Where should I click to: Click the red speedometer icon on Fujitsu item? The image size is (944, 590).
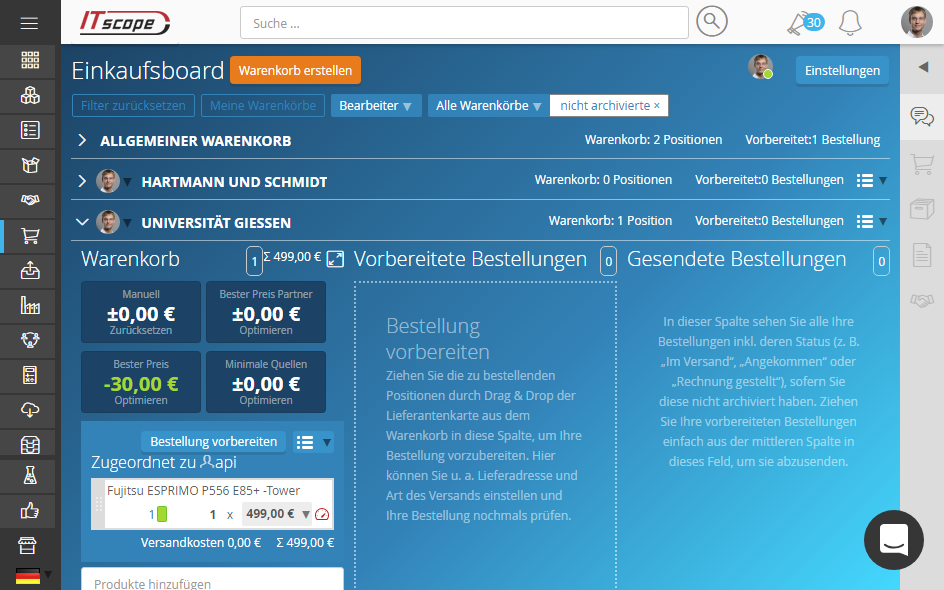tap(321, 515)
